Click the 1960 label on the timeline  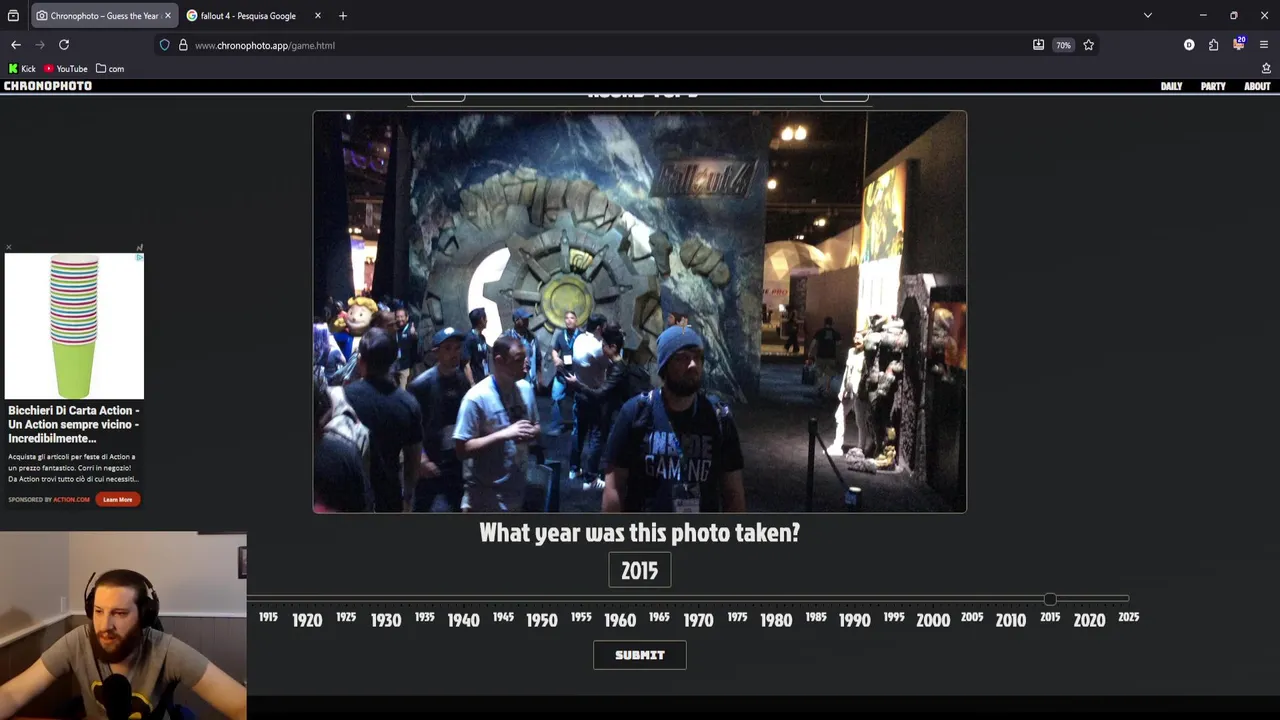coord(620,620)
